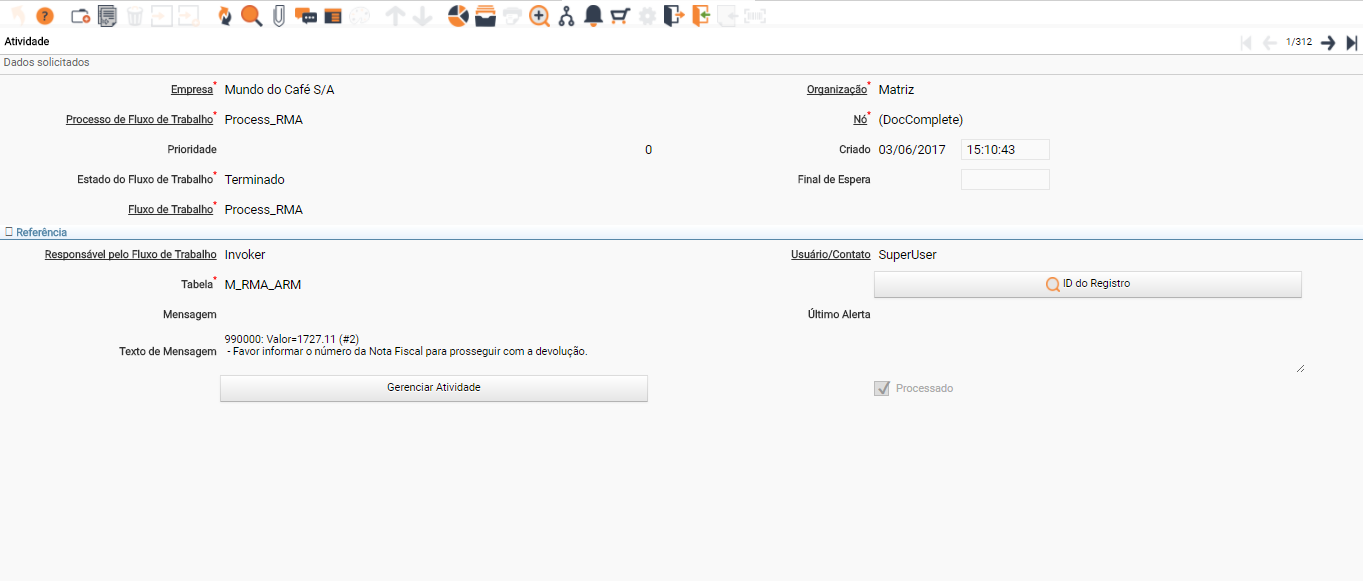Click the text area resize handle corner
This screenshot has width=1363, height=581.
1300,368
